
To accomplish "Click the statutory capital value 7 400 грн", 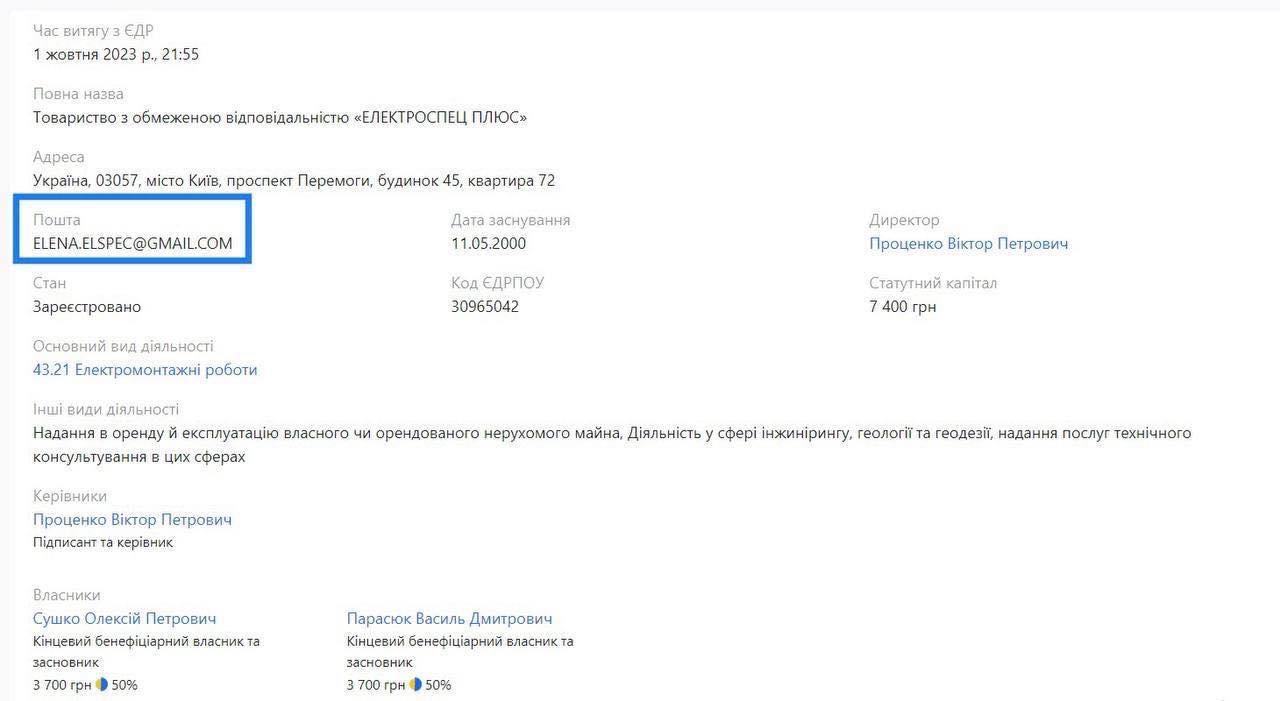I will (x=902, y=307).
